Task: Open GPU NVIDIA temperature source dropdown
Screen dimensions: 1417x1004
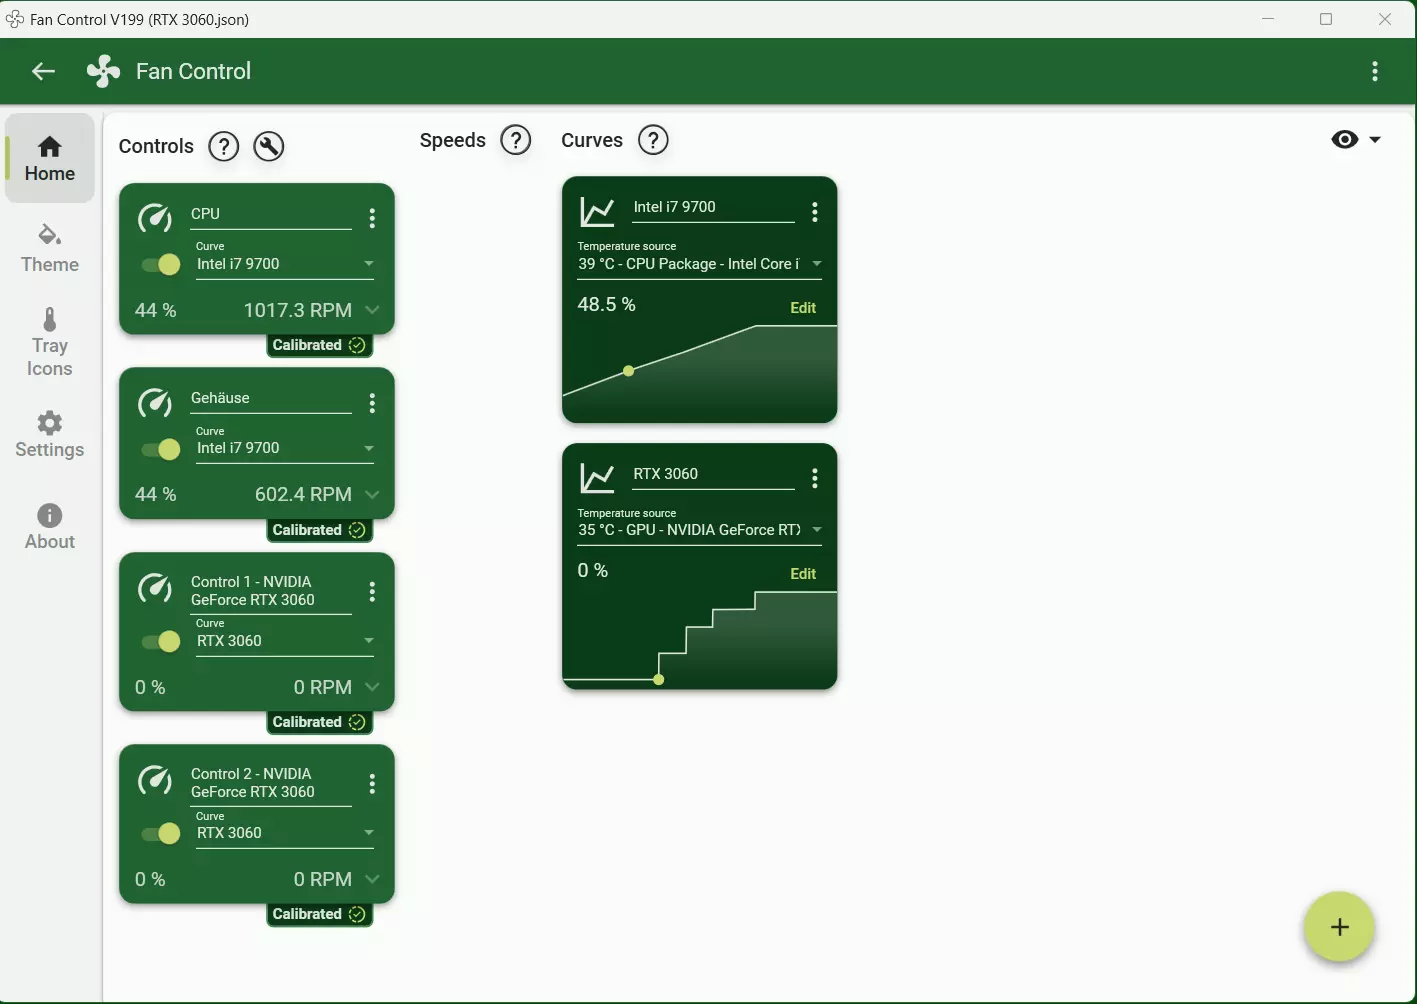Action: [x=699, y=530]
